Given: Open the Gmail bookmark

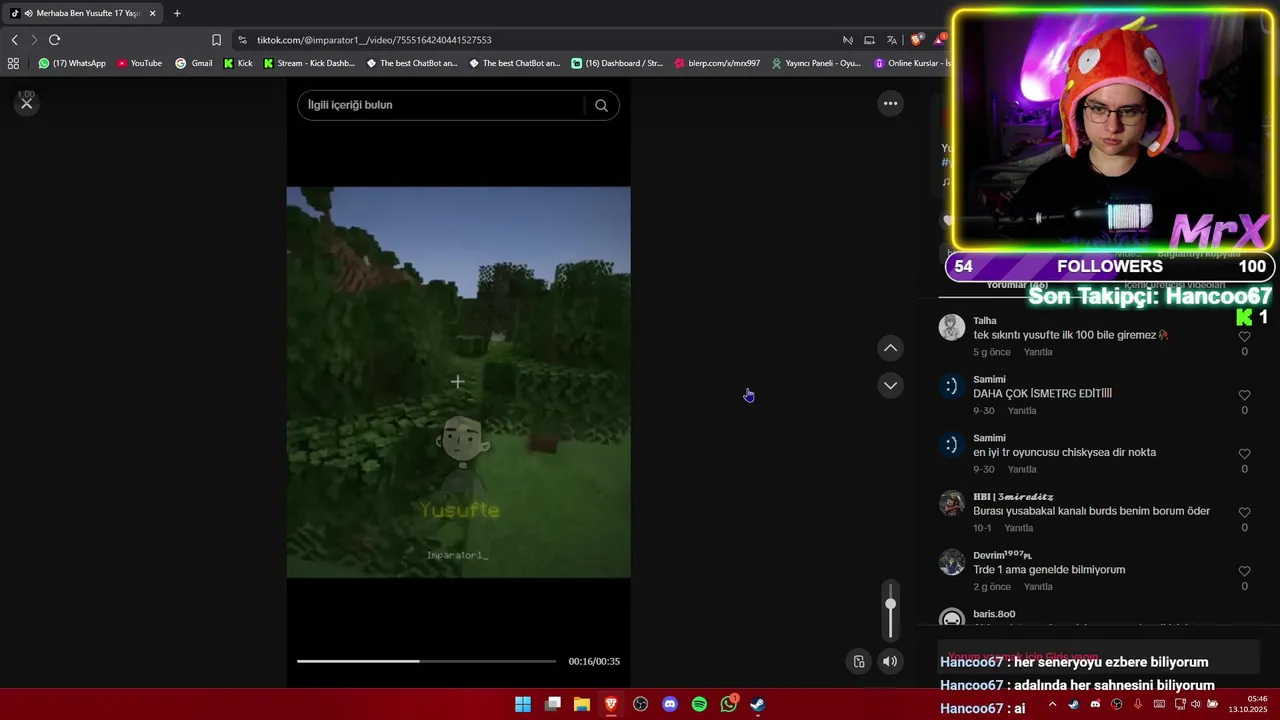Looking at the screenshot, I should click(x=194, y=63).
